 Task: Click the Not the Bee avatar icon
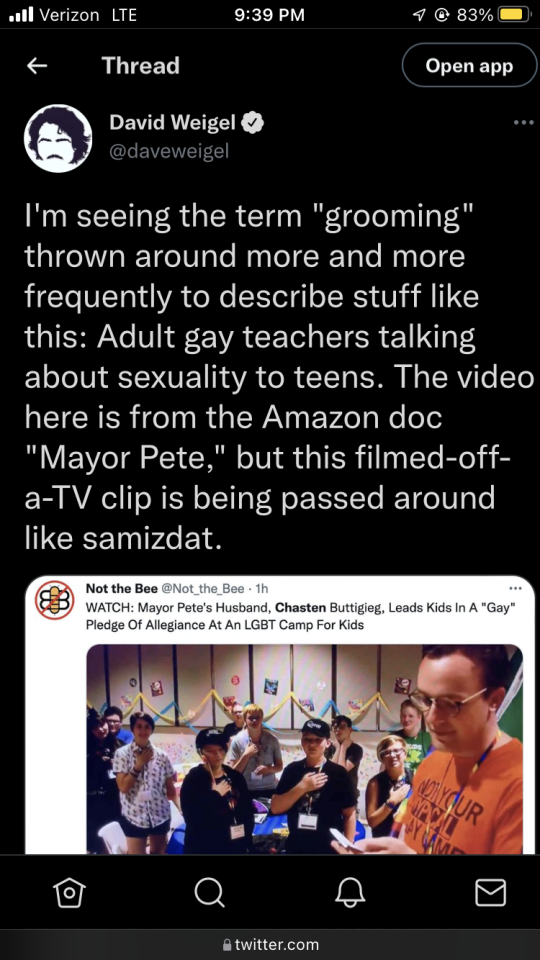click(54, 600)
